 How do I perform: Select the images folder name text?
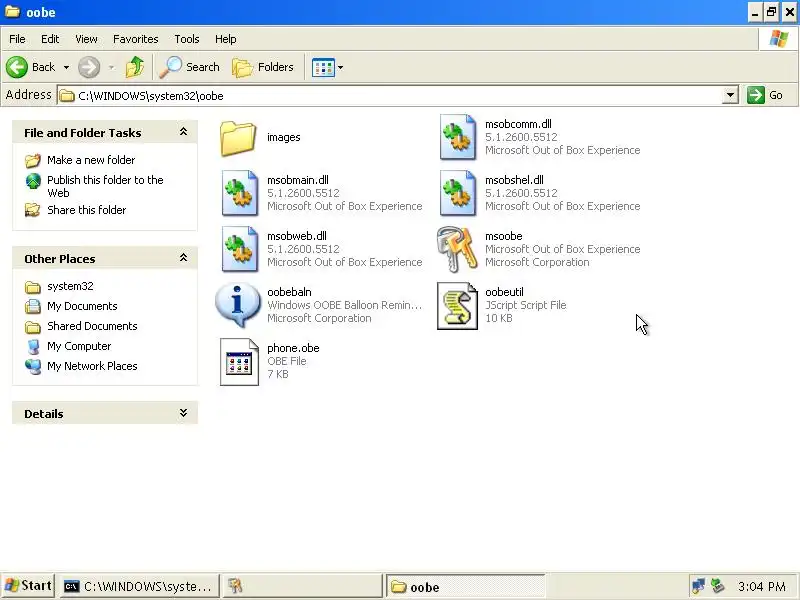tap(284, 137)
